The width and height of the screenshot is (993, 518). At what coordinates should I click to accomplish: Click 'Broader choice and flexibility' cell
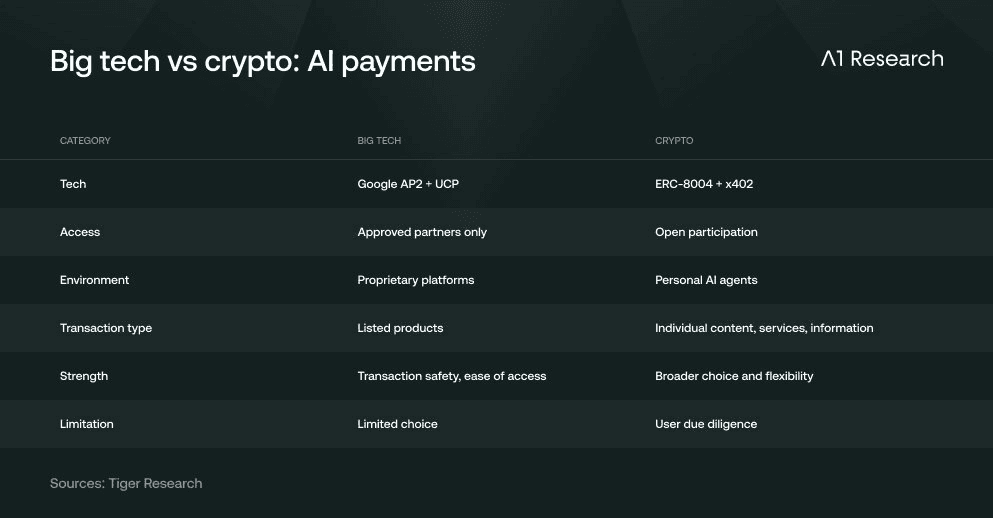pos(734,376)
